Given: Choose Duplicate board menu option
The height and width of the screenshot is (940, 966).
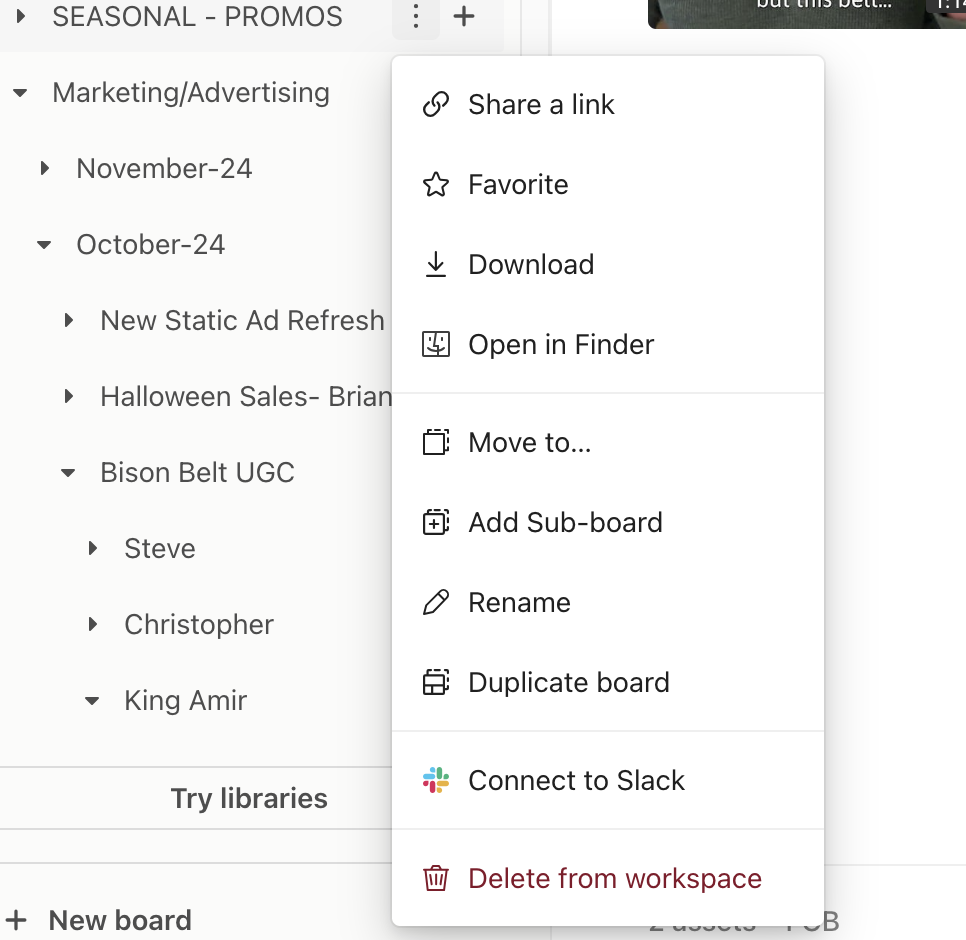Looking at the screenshot, I should 568,683.
